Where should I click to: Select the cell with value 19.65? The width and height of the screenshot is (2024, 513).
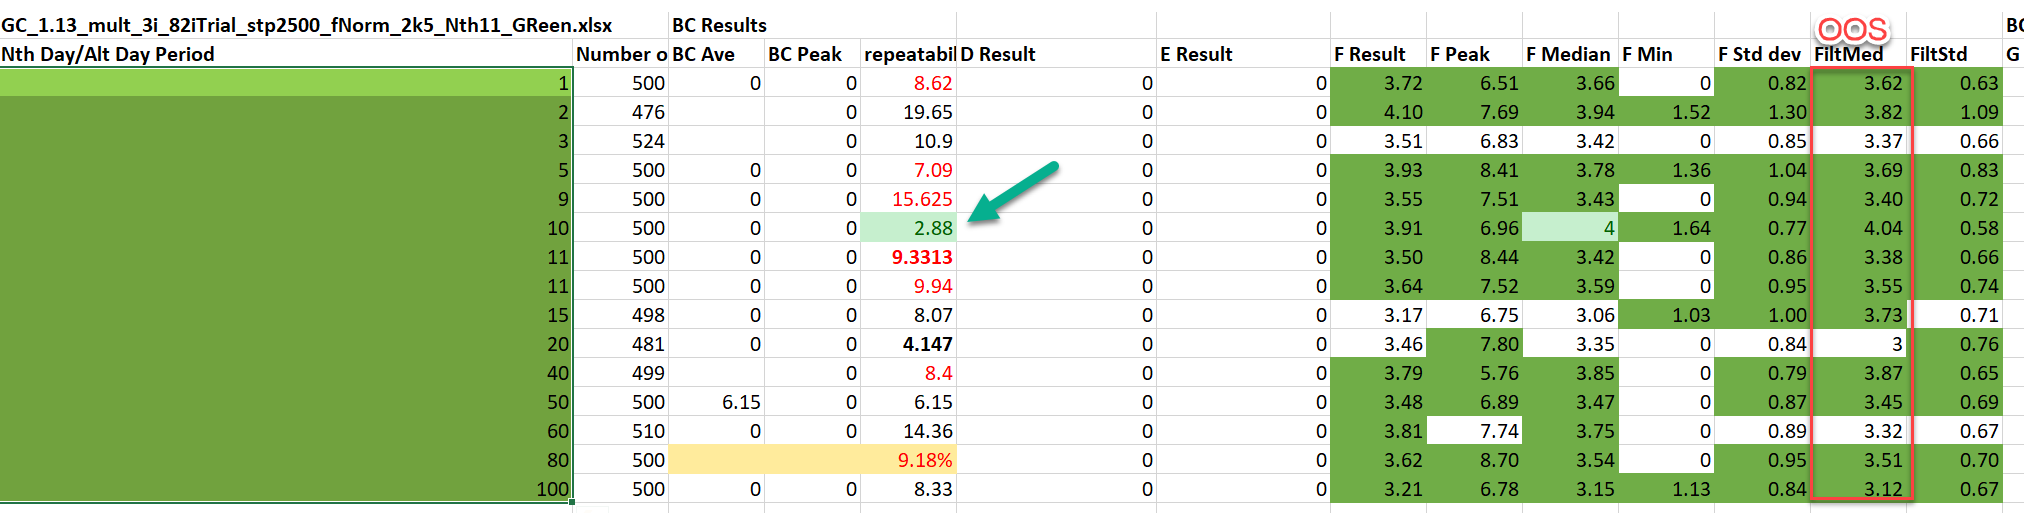(908, 112)
